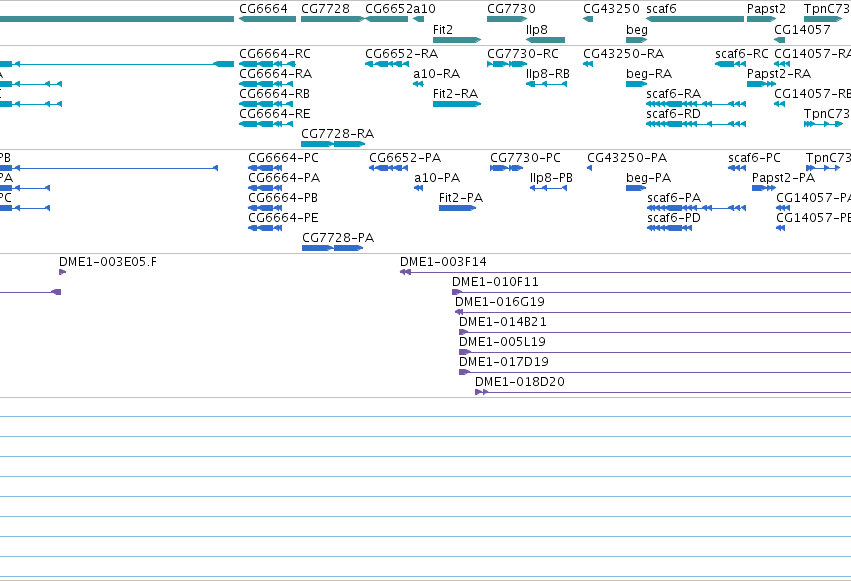851x581 pixels.
Task: Click the DME1-010F11 clone label
Action: click(x=495, y=282)
